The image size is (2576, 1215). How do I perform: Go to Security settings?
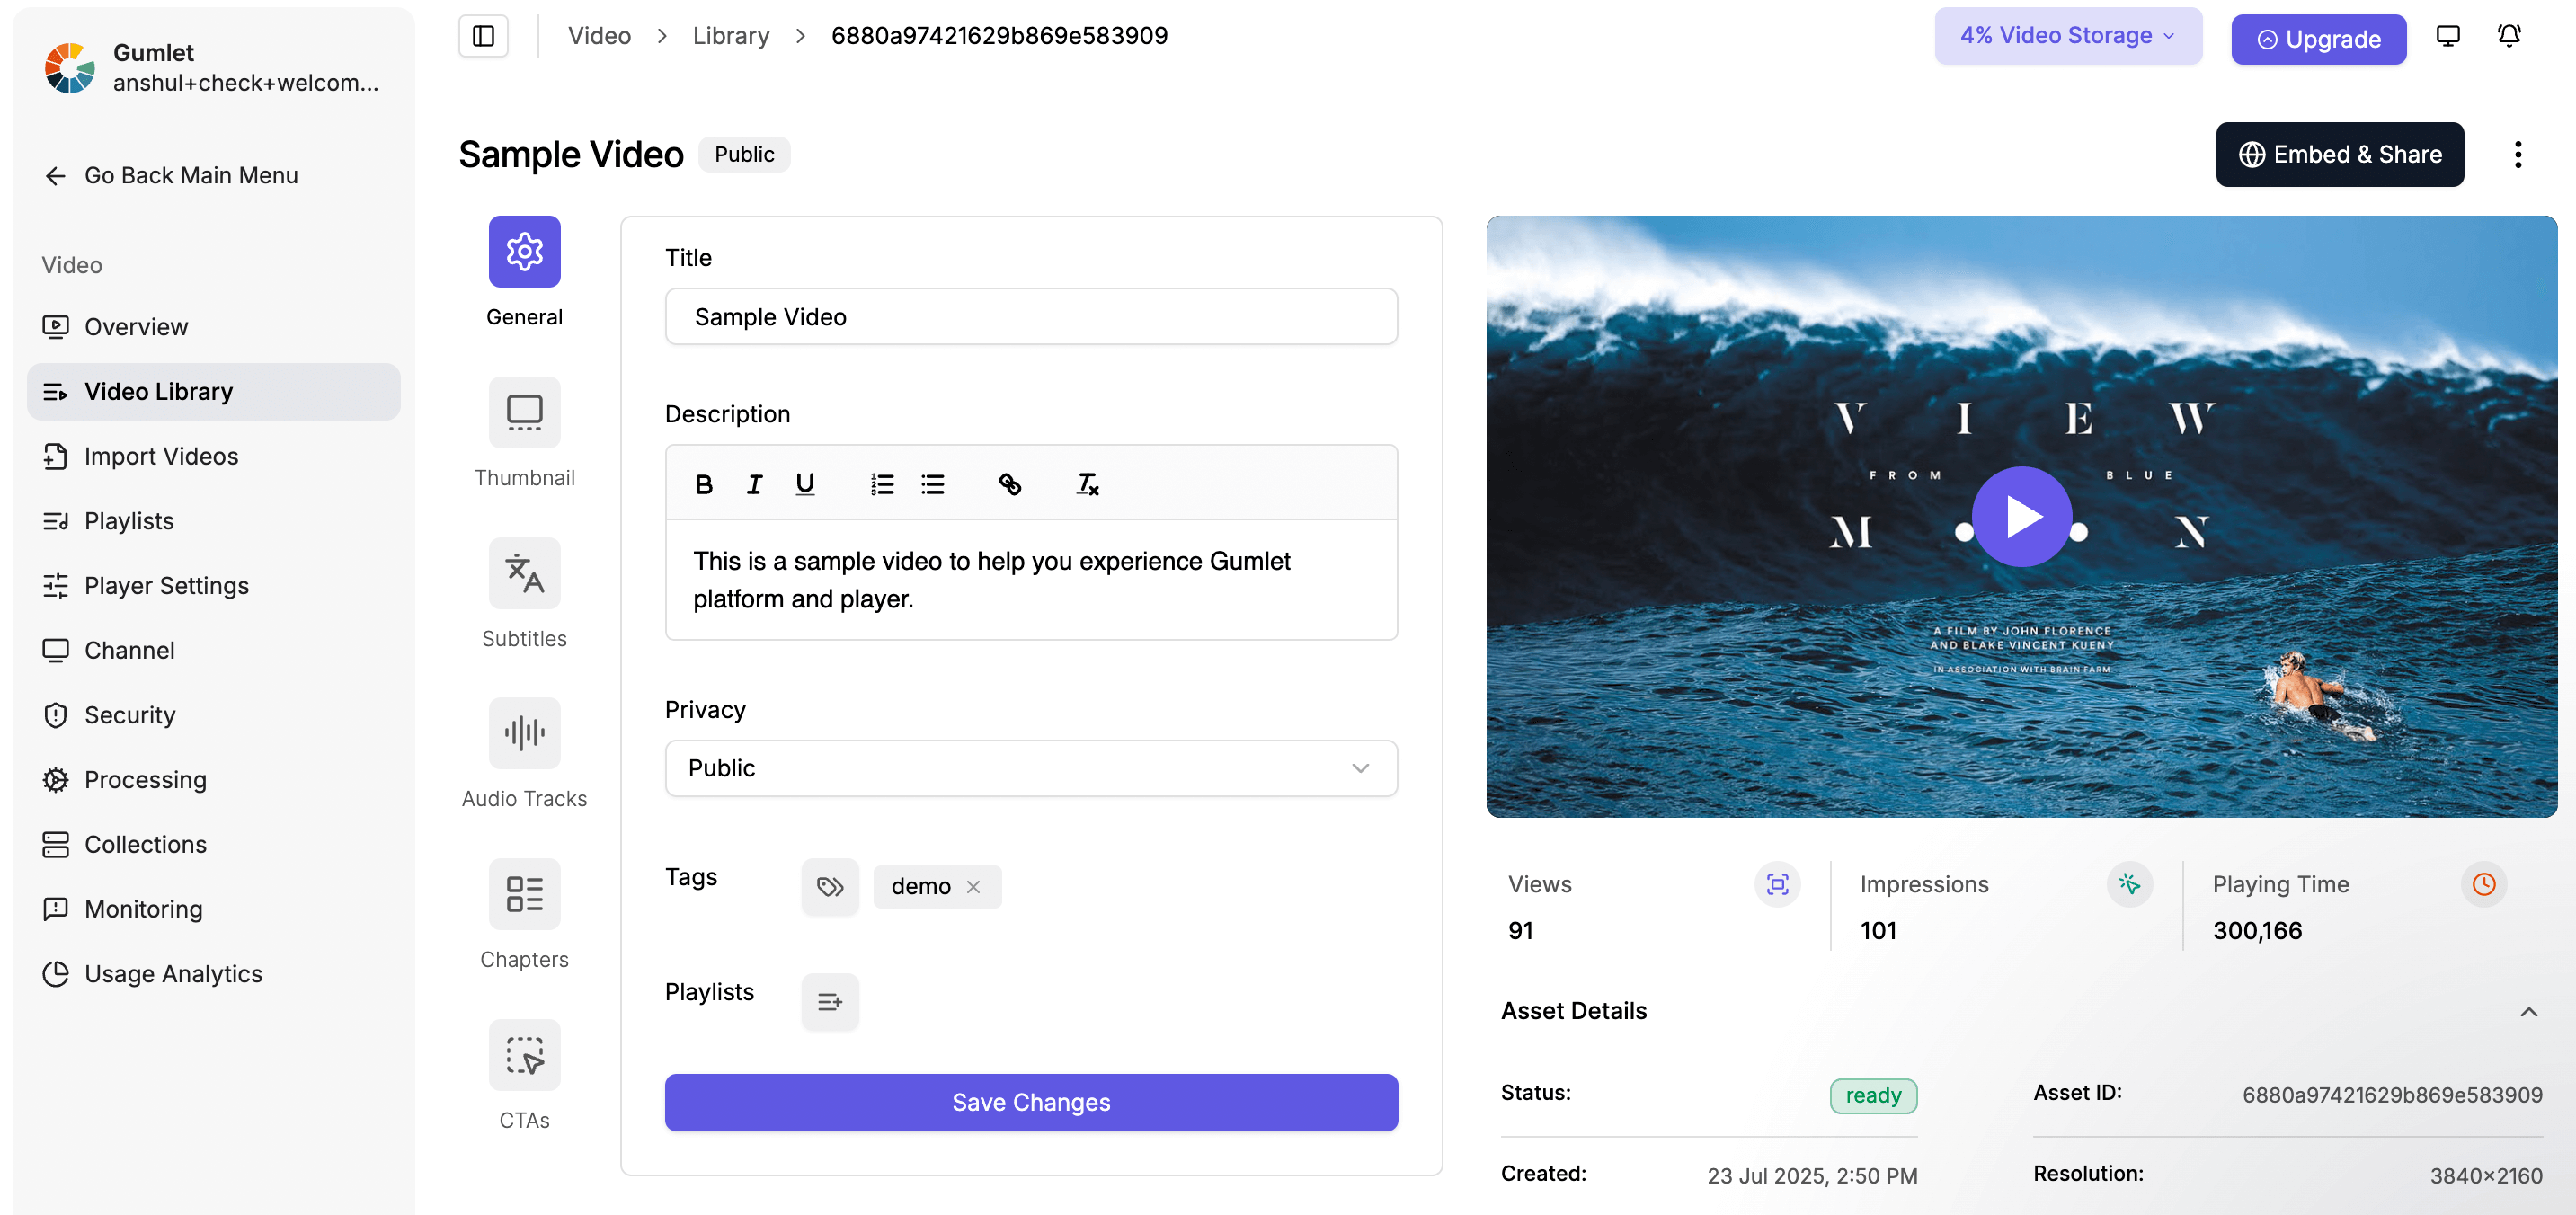point(213,715)
